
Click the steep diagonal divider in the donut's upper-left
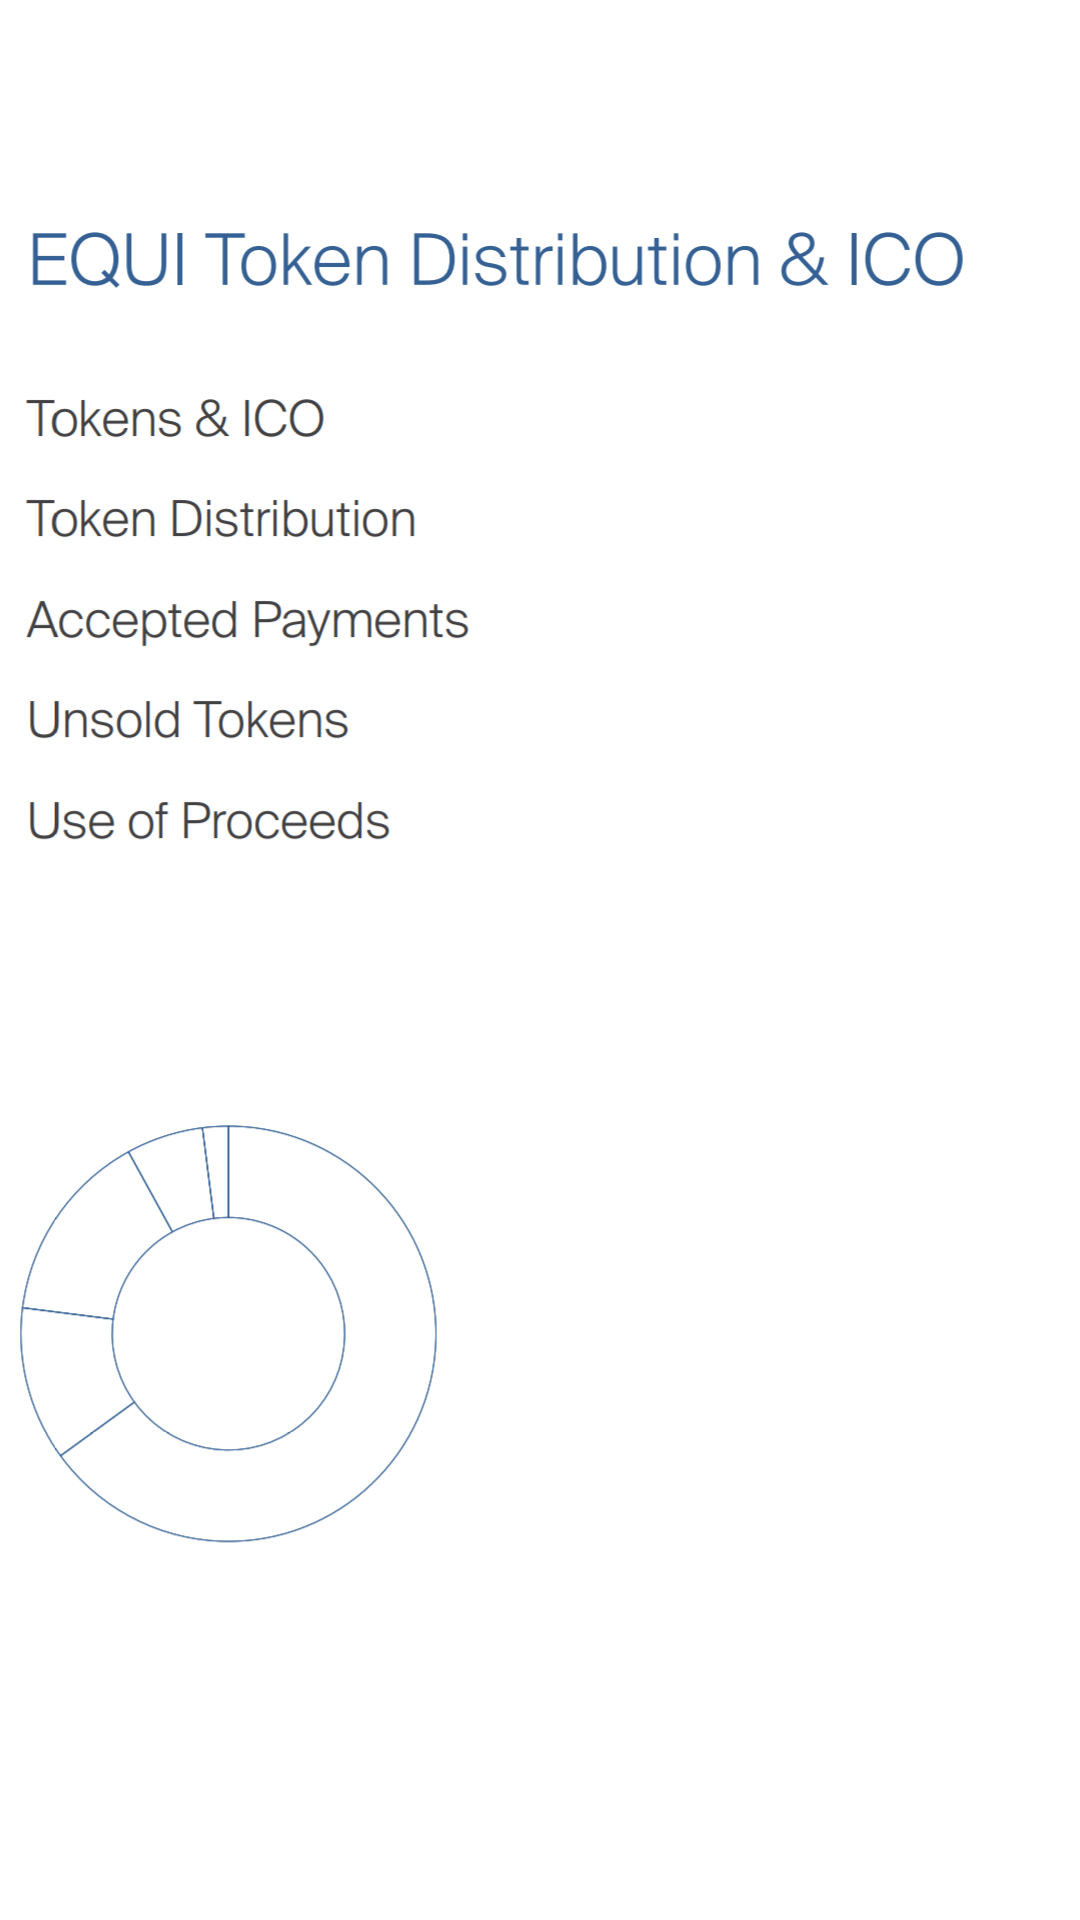150,1191
